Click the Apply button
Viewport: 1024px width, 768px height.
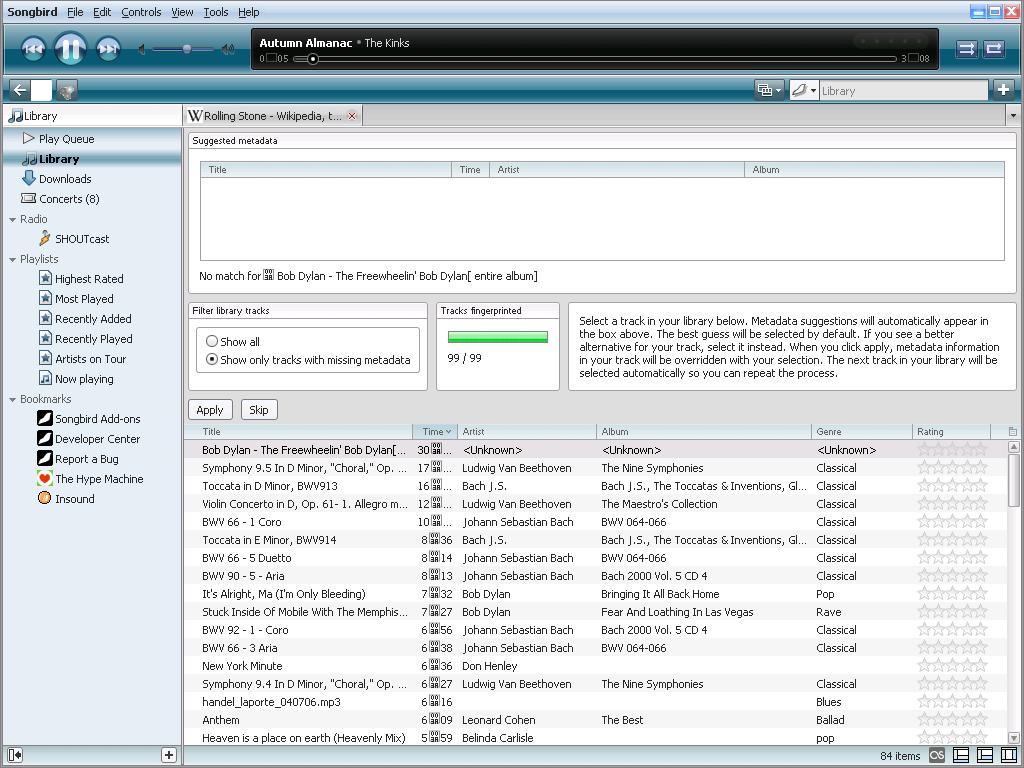(x=210, y=409)
